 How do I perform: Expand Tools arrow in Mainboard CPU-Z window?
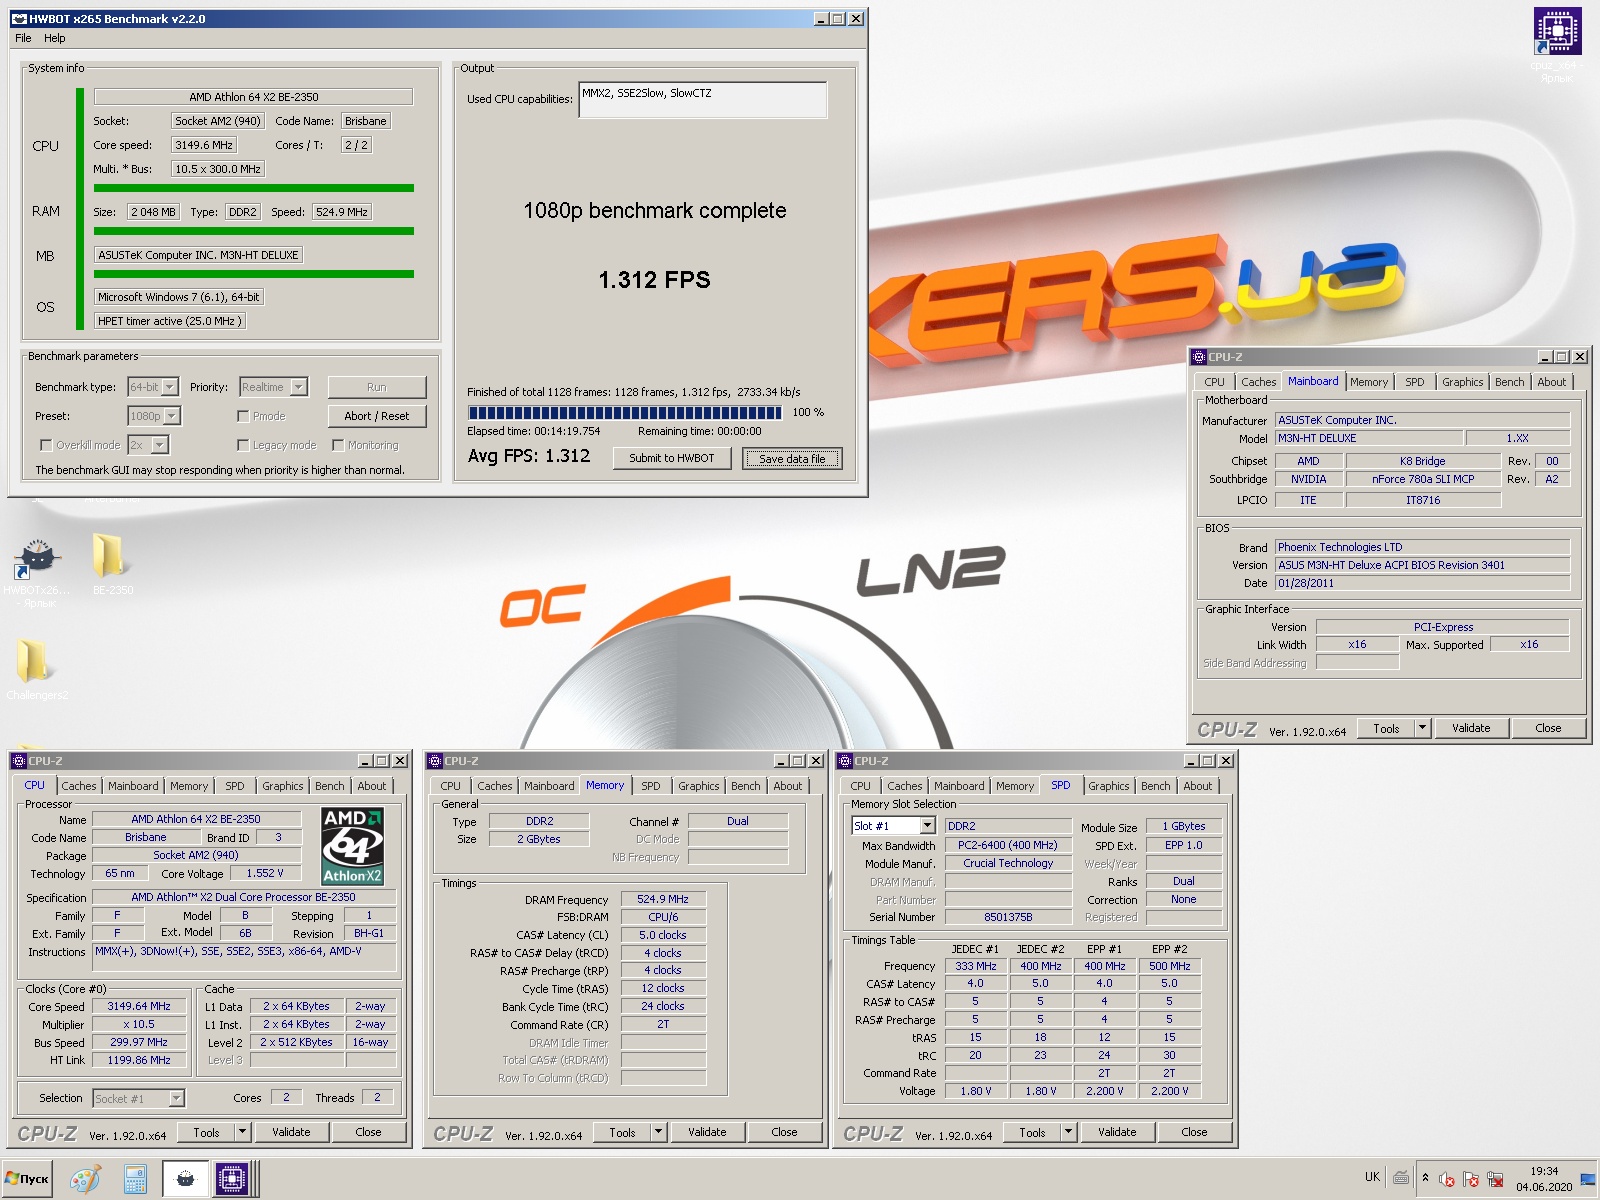1423,728
